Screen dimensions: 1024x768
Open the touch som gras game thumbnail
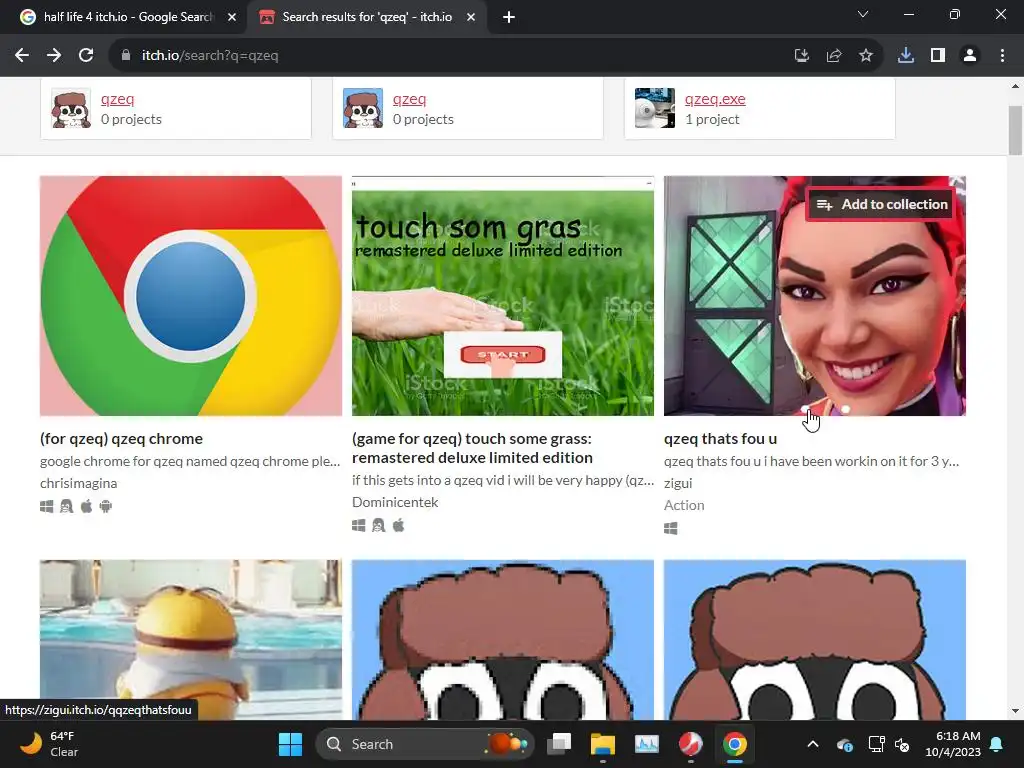(503, 296)
